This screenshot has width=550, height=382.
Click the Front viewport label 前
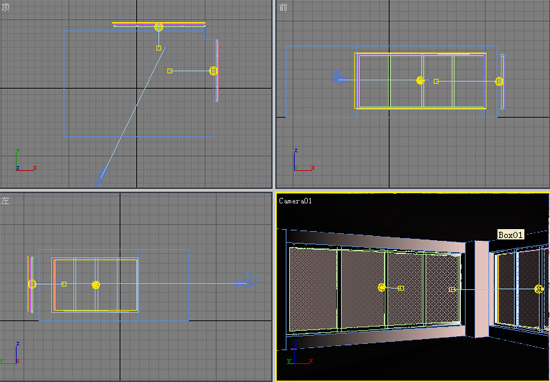coord(283,7)
